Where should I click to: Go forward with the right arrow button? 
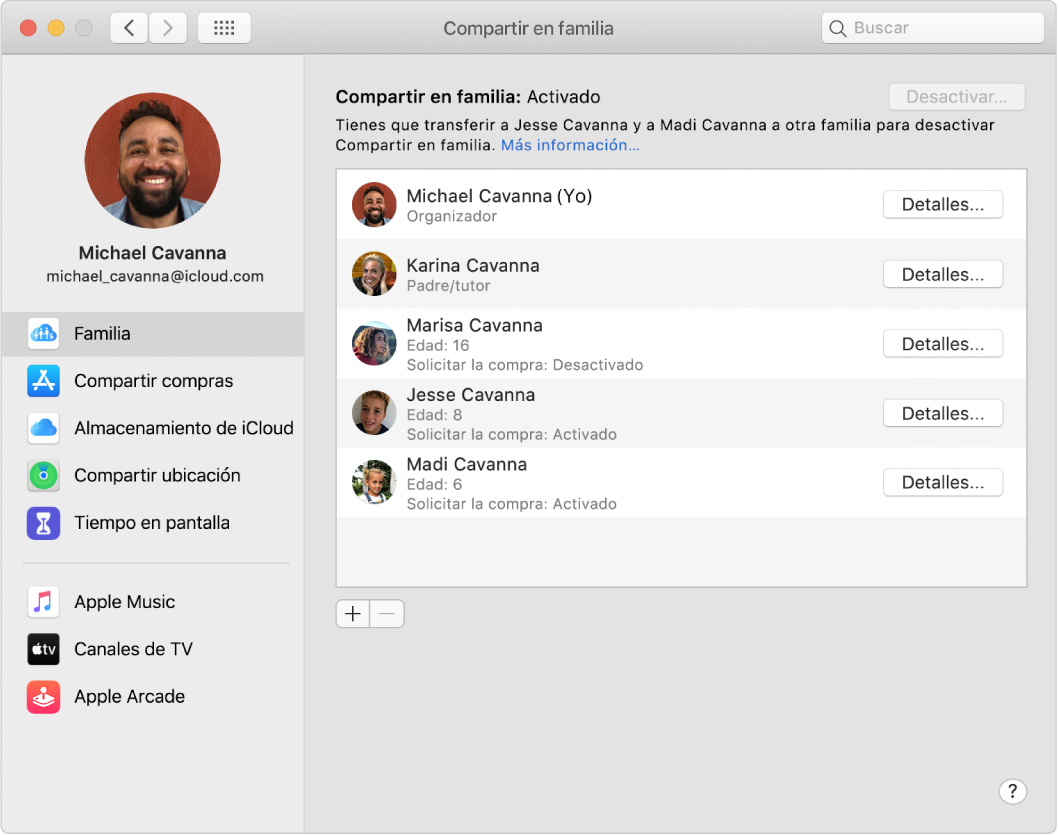click(x=167, y=28)
